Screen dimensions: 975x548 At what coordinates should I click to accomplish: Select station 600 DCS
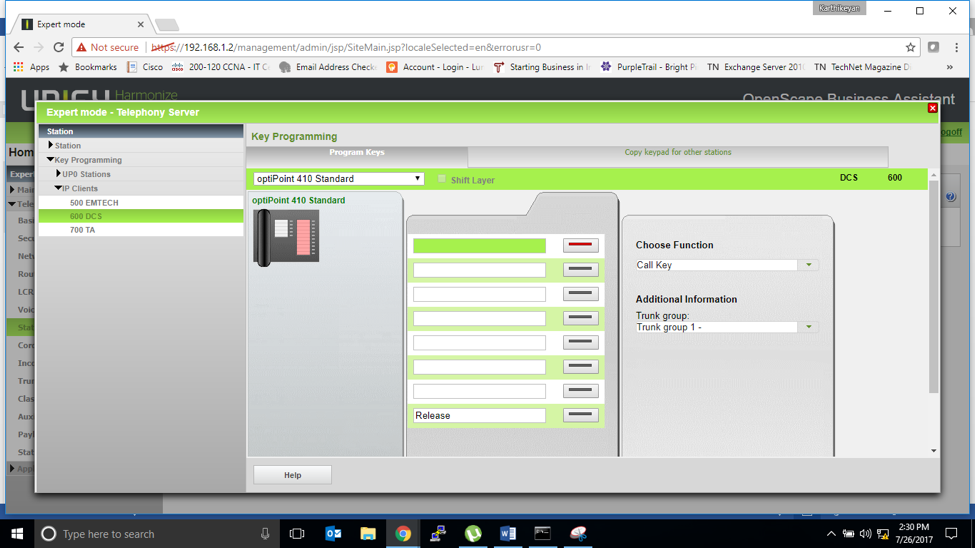(x=141, y=216)
